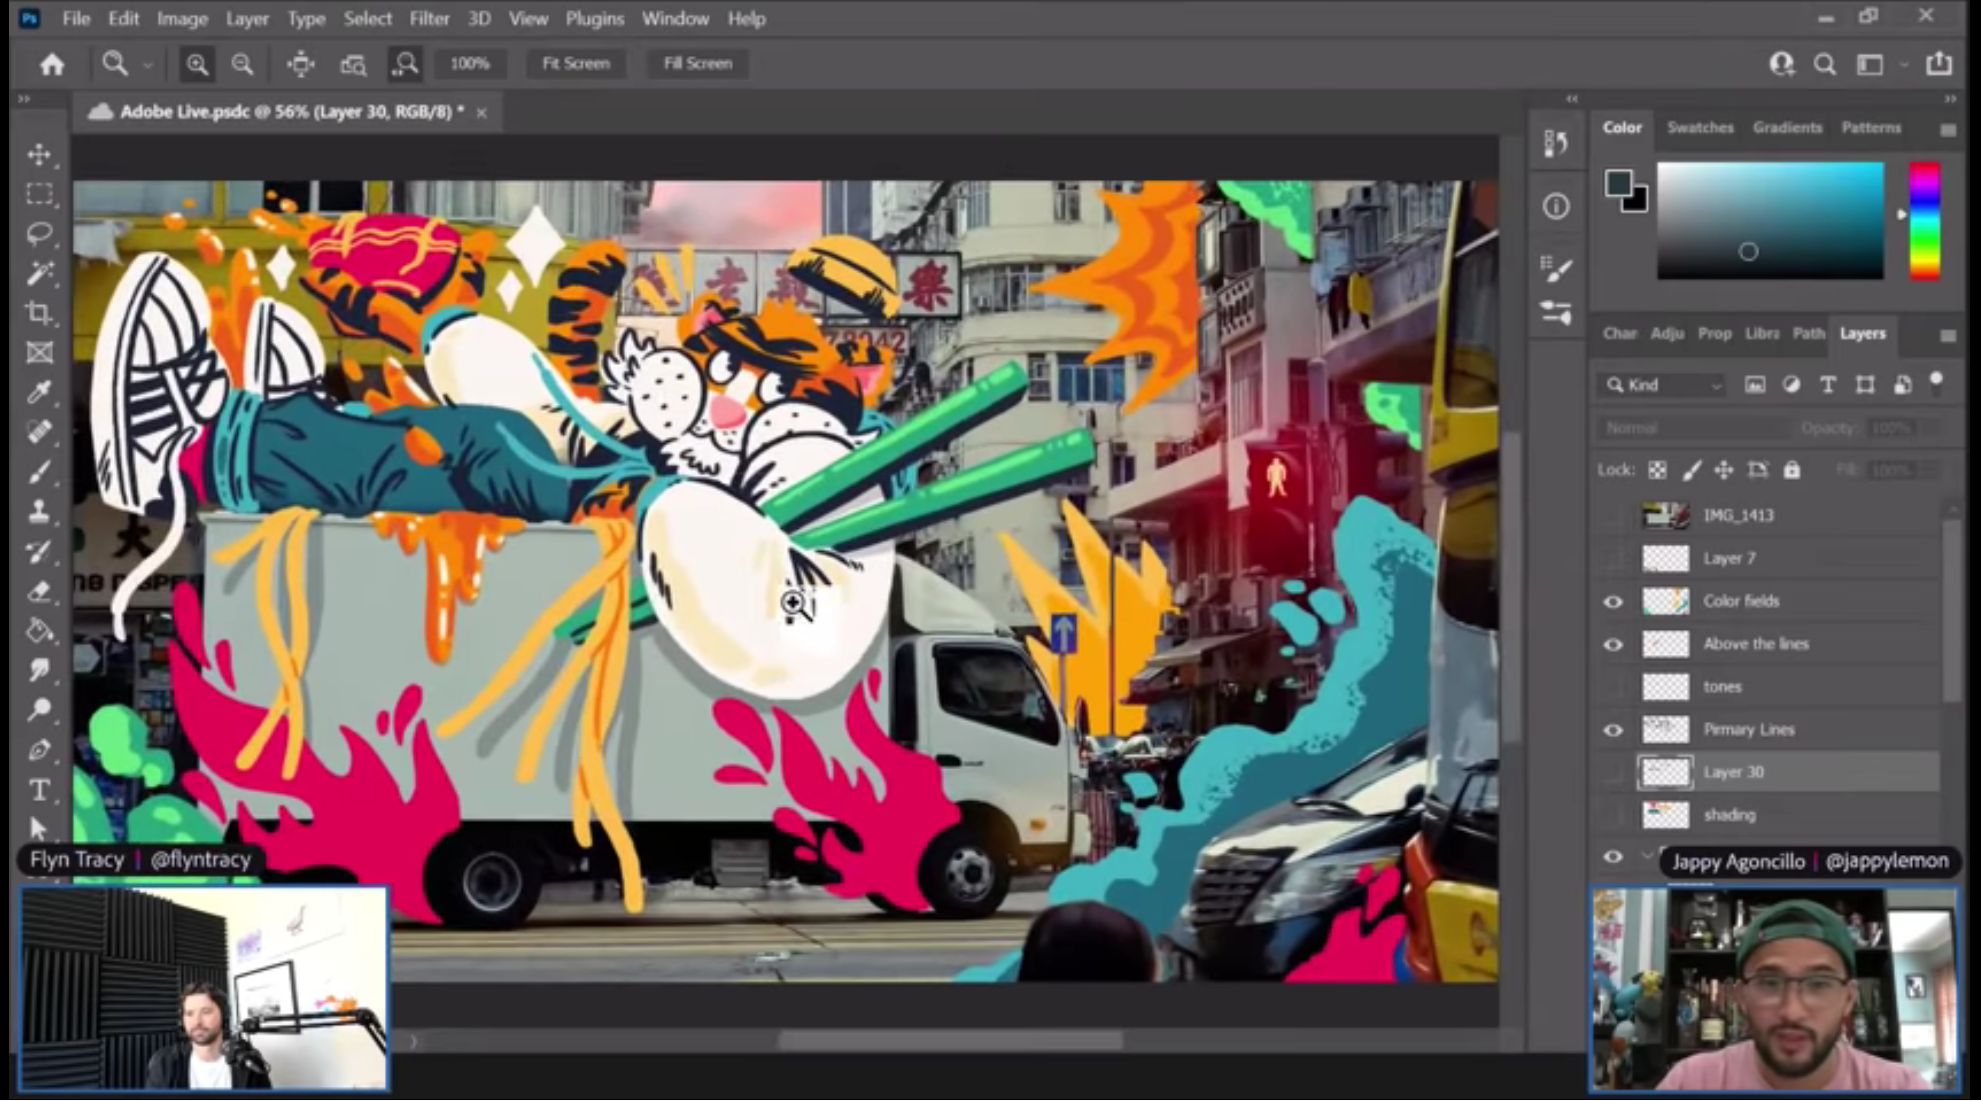Choose the Zoom In magnifier option
Screen dimensions: 1981x1101
(197, 64)
